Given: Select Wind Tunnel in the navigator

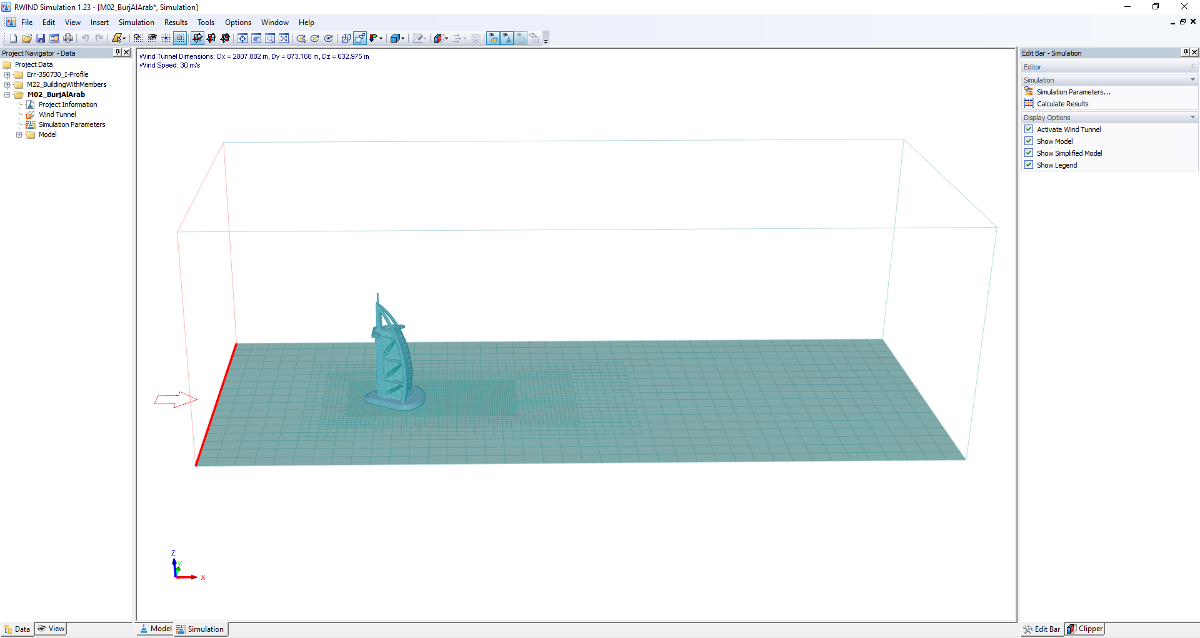Looking at the screenshot, I should 57,114.
